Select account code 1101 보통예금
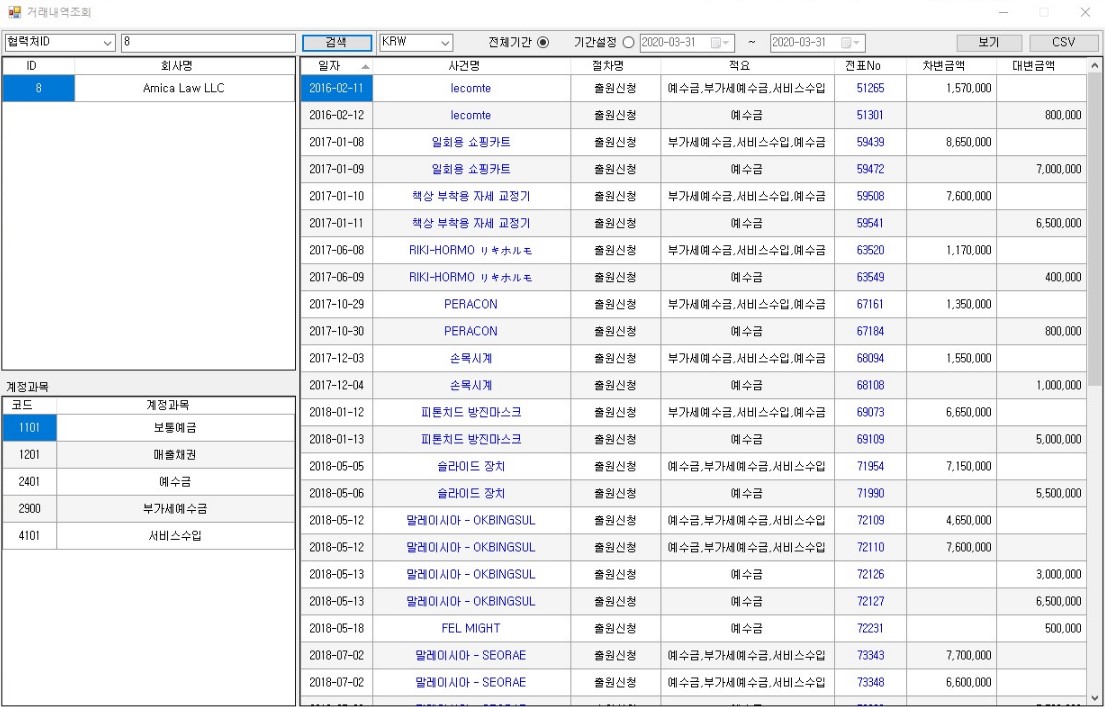Viewport: 1105px width, 707px height. [x=149, y=428]
